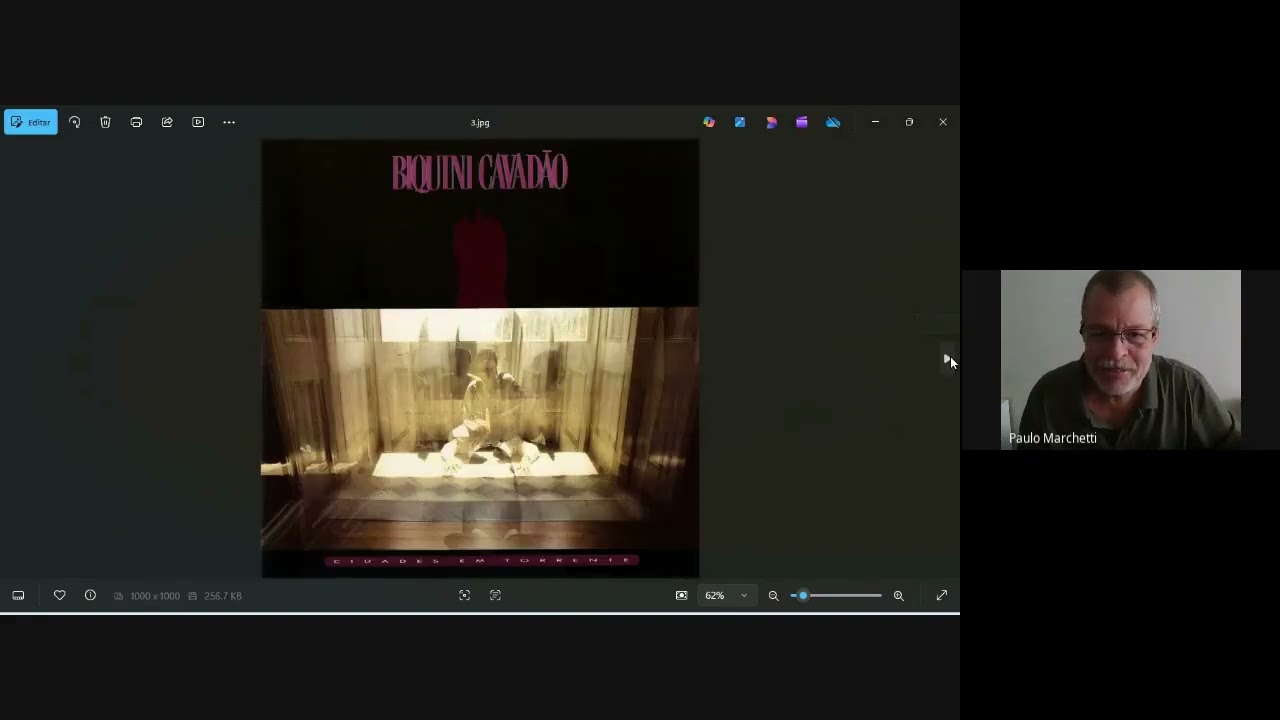Click the 3.jpg file name title
Image resolution: width=1280 pixels, height=720 pixels.
[480, 123]
